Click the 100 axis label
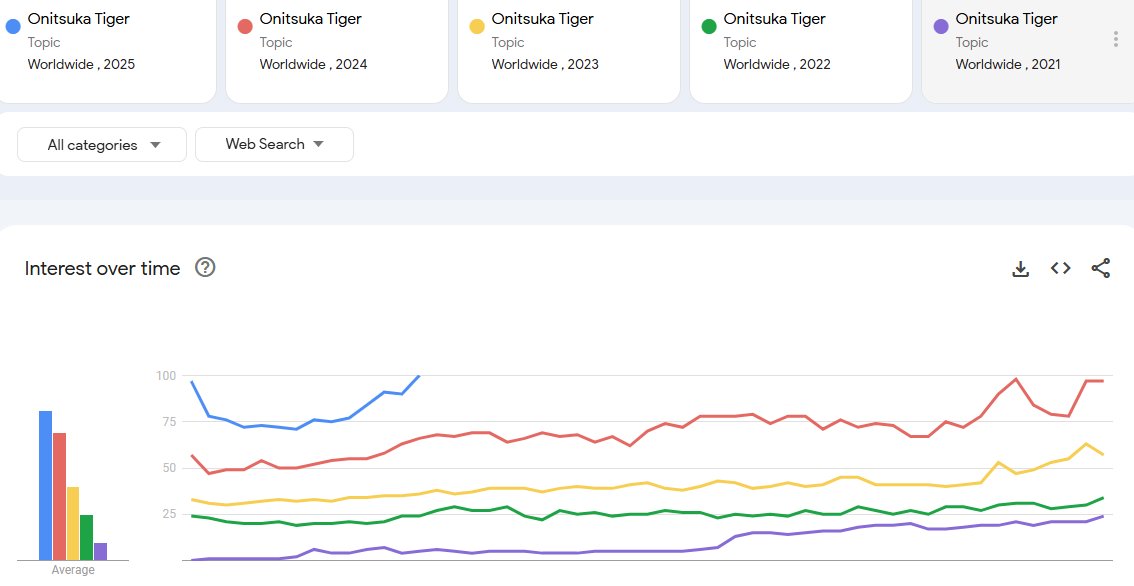The width and height of the screenshot is (1134, 586). 166,375
